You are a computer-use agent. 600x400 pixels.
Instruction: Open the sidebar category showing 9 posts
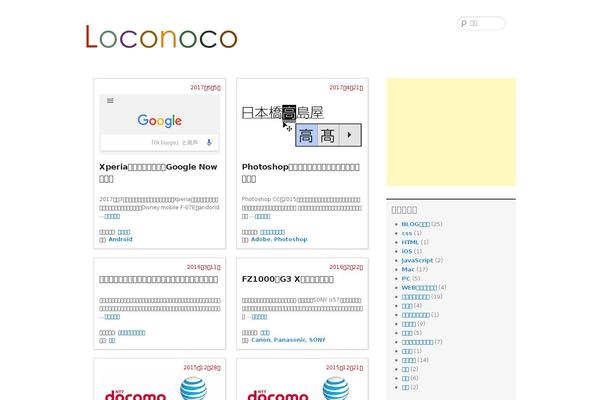[409, 324]
